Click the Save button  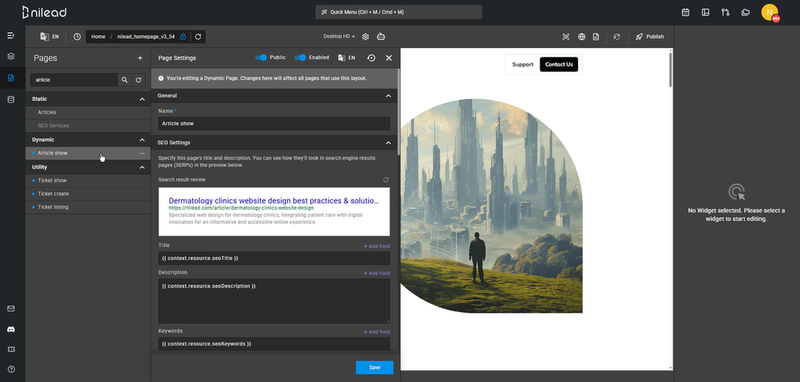pyautogui.click(x=374, y=367)
